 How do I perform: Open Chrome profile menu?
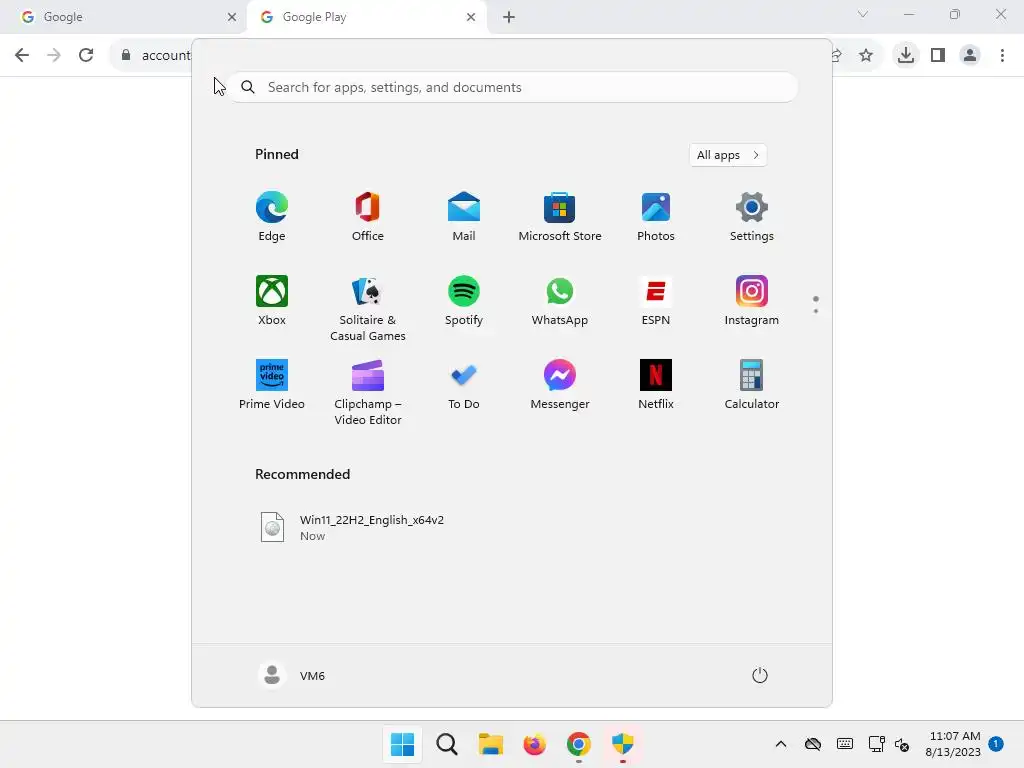tap(970, 55)
